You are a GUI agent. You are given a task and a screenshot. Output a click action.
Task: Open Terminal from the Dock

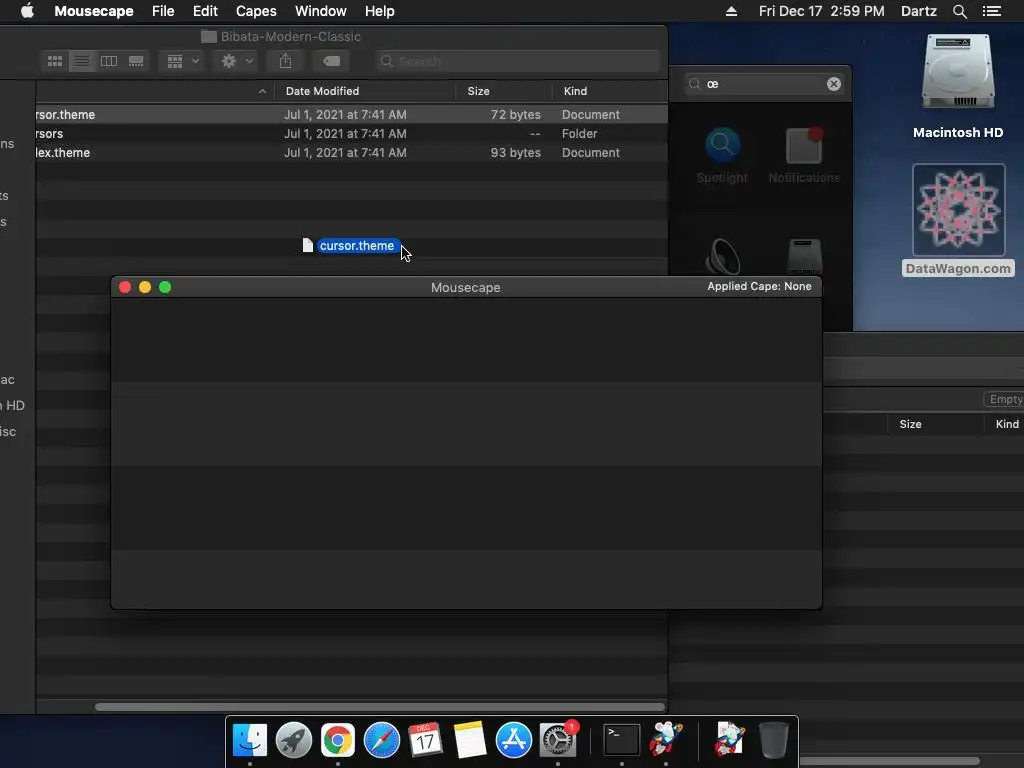click(x=621, y=740)
